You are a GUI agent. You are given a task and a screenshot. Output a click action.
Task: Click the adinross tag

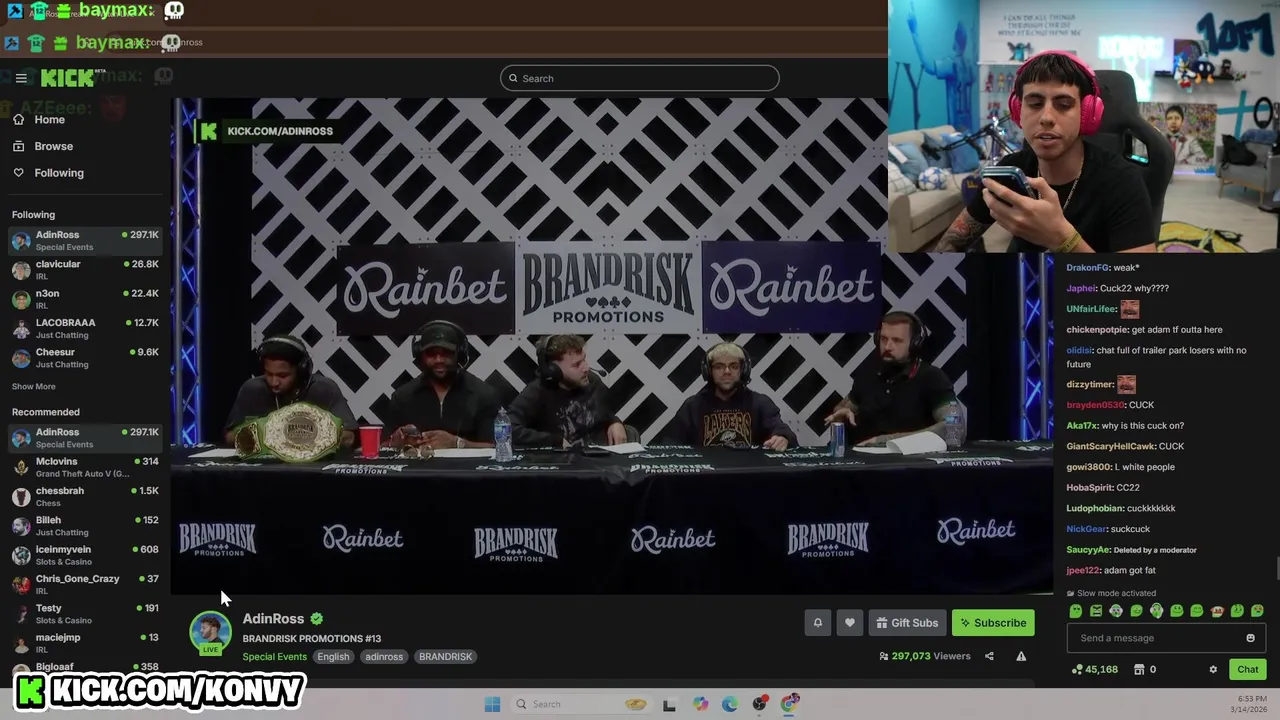coord(384,657)
